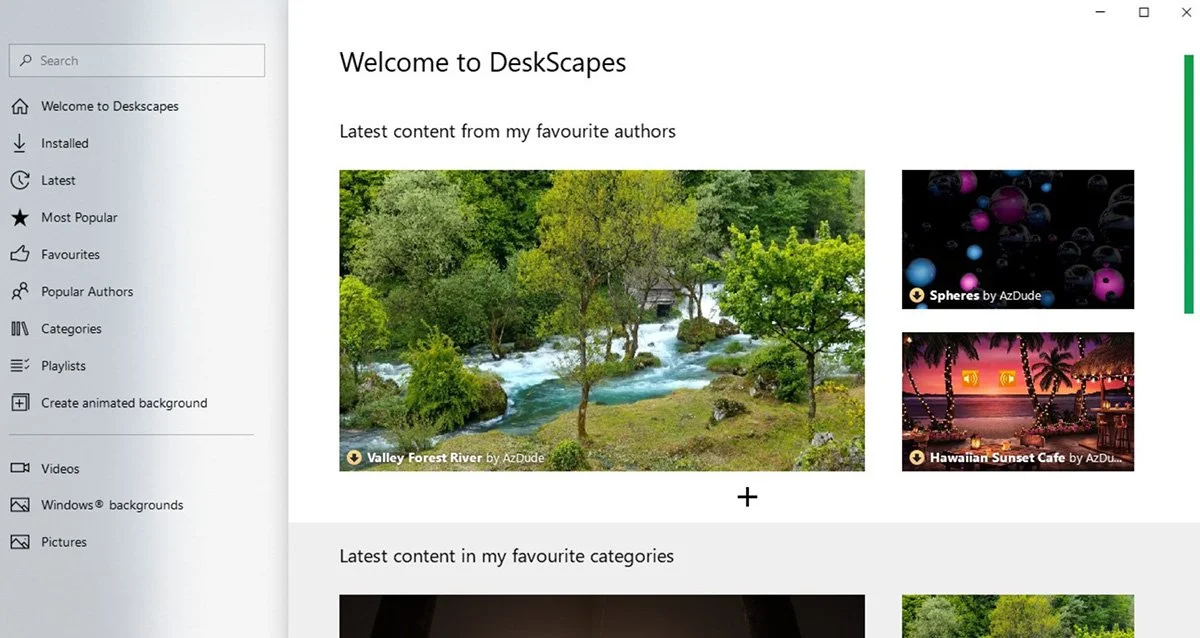Click inside the Search input field
Screen dimensions: 1200x638
137,61
